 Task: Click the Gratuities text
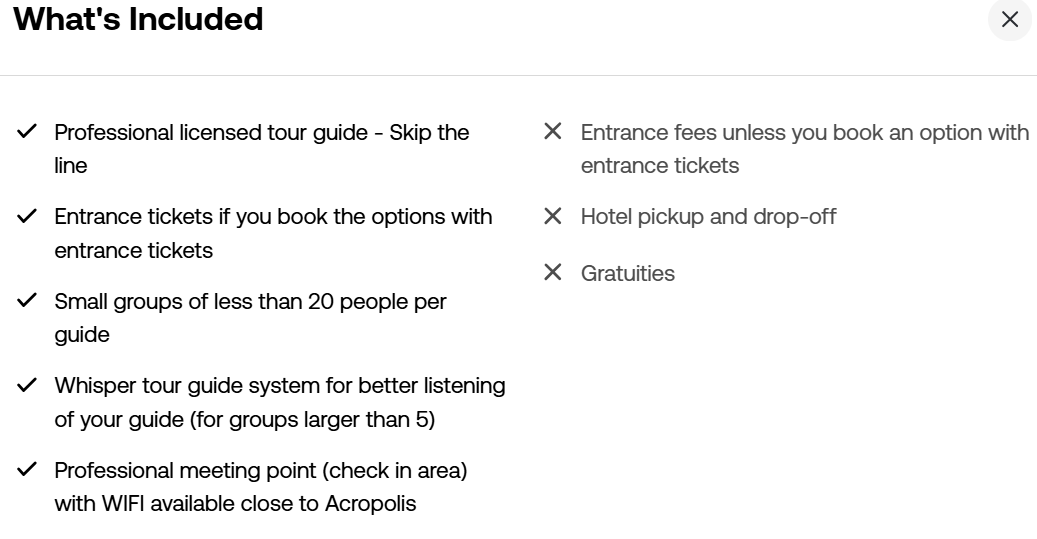click(x=627, y=273)
